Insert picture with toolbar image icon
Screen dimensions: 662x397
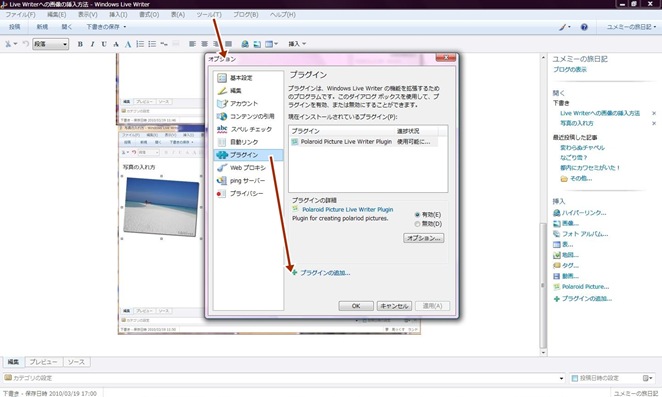(257, 44)
